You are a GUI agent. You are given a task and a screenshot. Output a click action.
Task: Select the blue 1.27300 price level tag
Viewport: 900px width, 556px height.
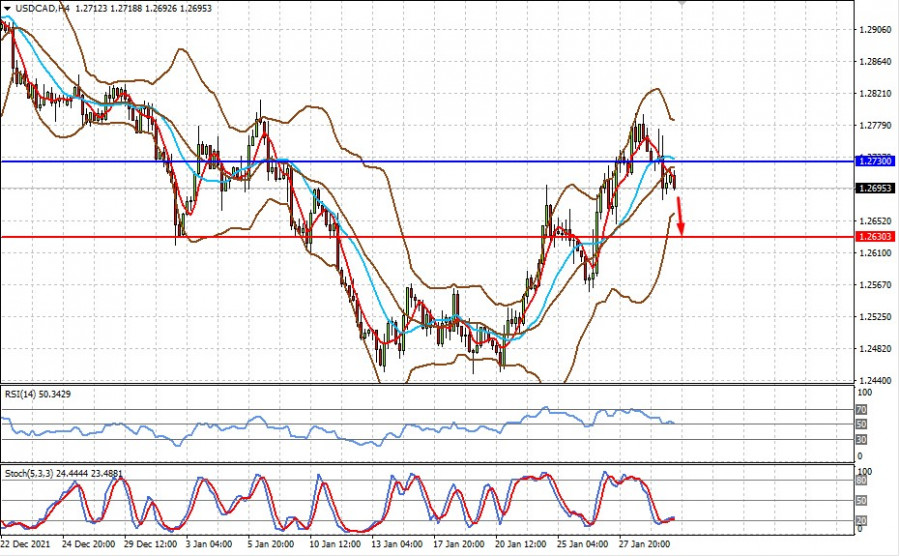[875, 161]
